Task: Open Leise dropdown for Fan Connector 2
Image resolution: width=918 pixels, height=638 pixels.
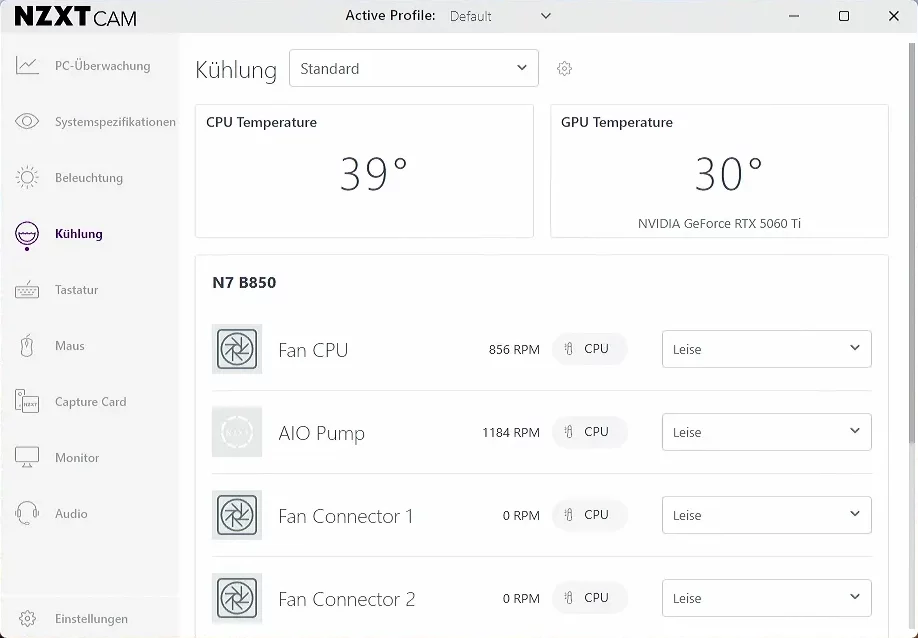Action: click(766, 598)
